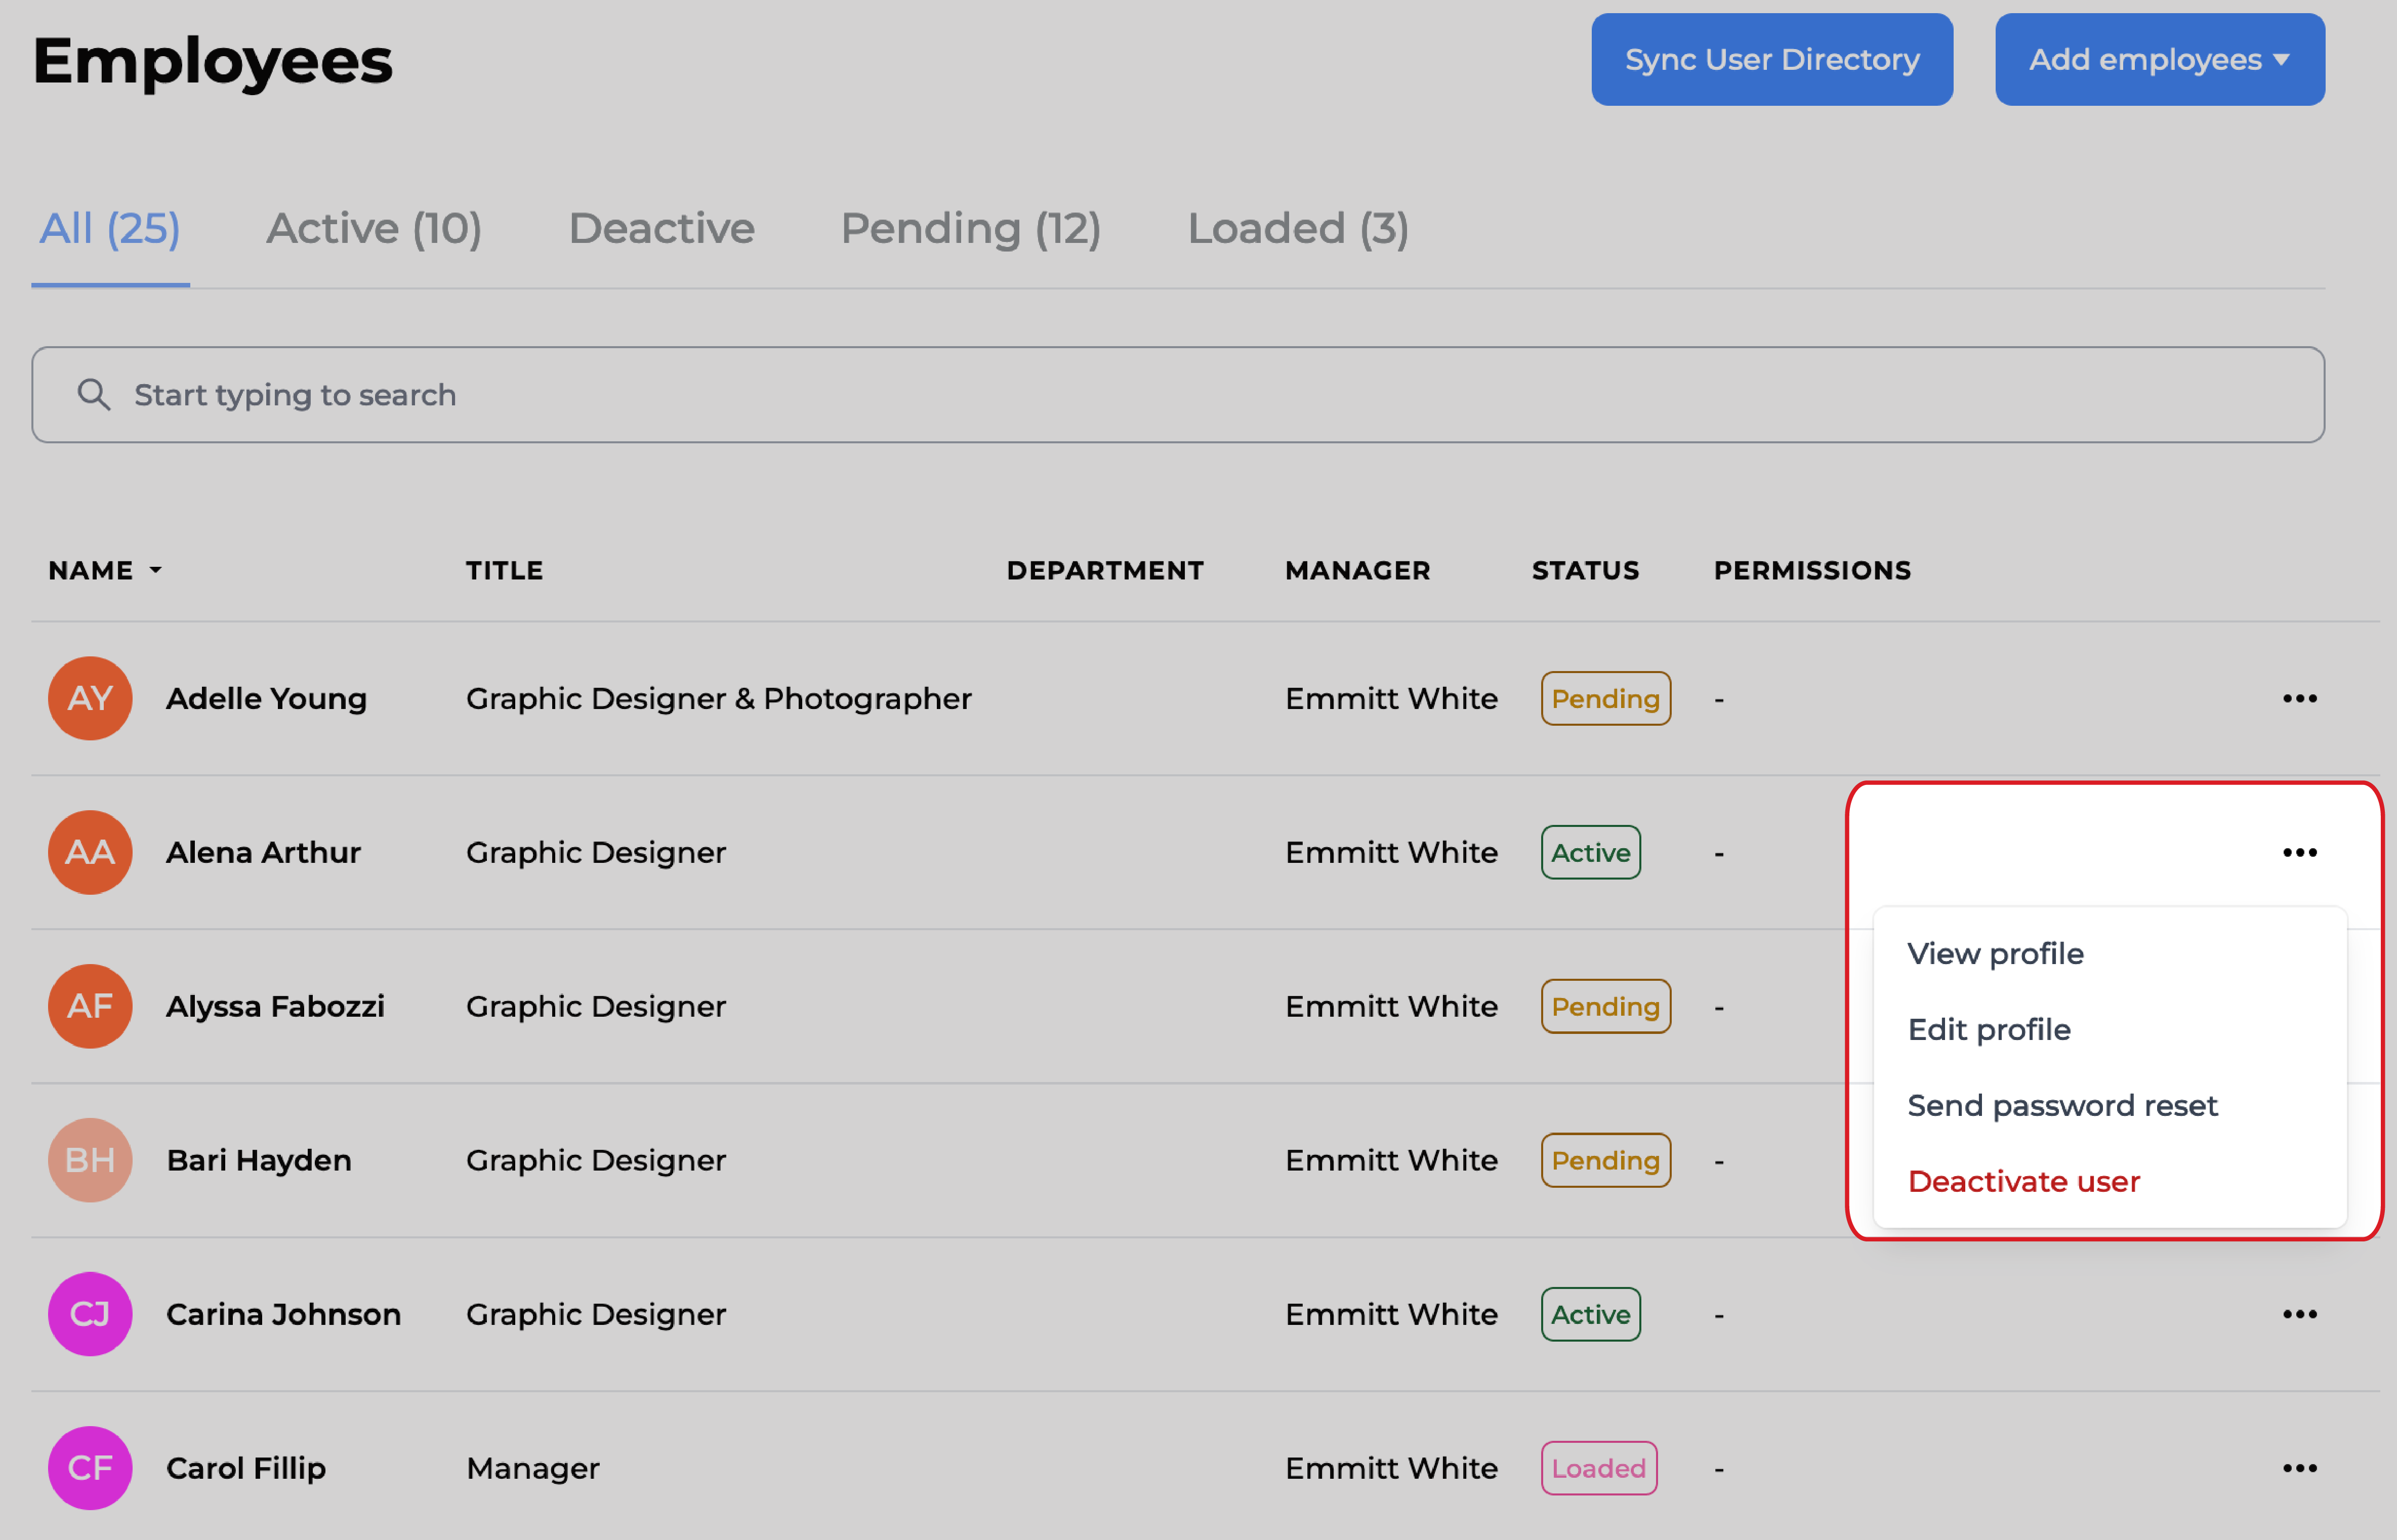
Task: Select the Loaded (3) tab
Action: [1297, 229]
